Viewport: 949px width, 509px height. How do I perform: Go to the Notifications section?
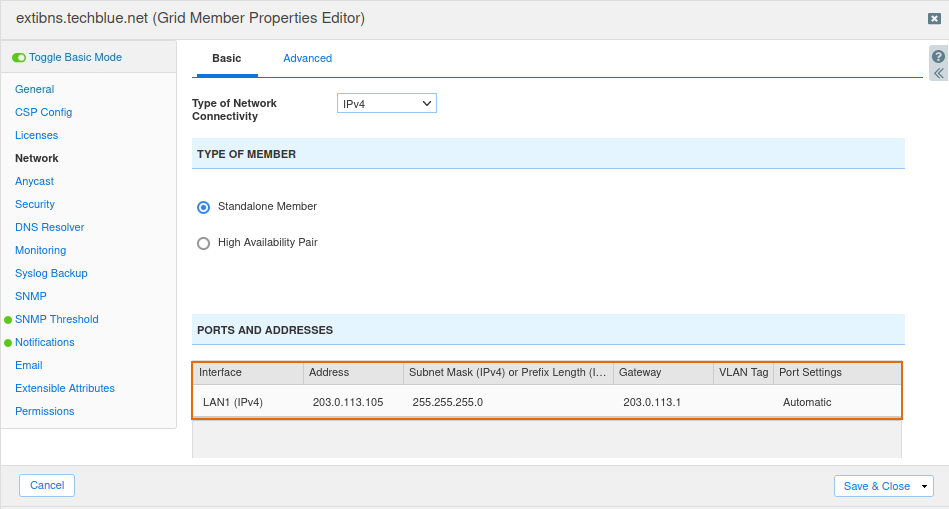coord(45,342)
